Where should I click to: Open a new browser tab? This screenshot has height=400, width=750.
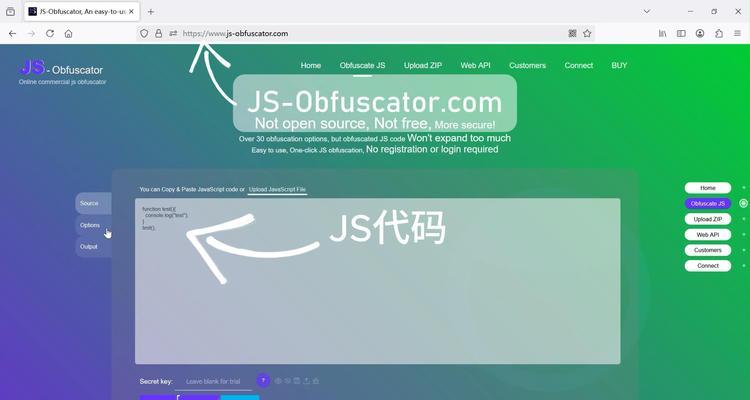[x=151, y=11]
